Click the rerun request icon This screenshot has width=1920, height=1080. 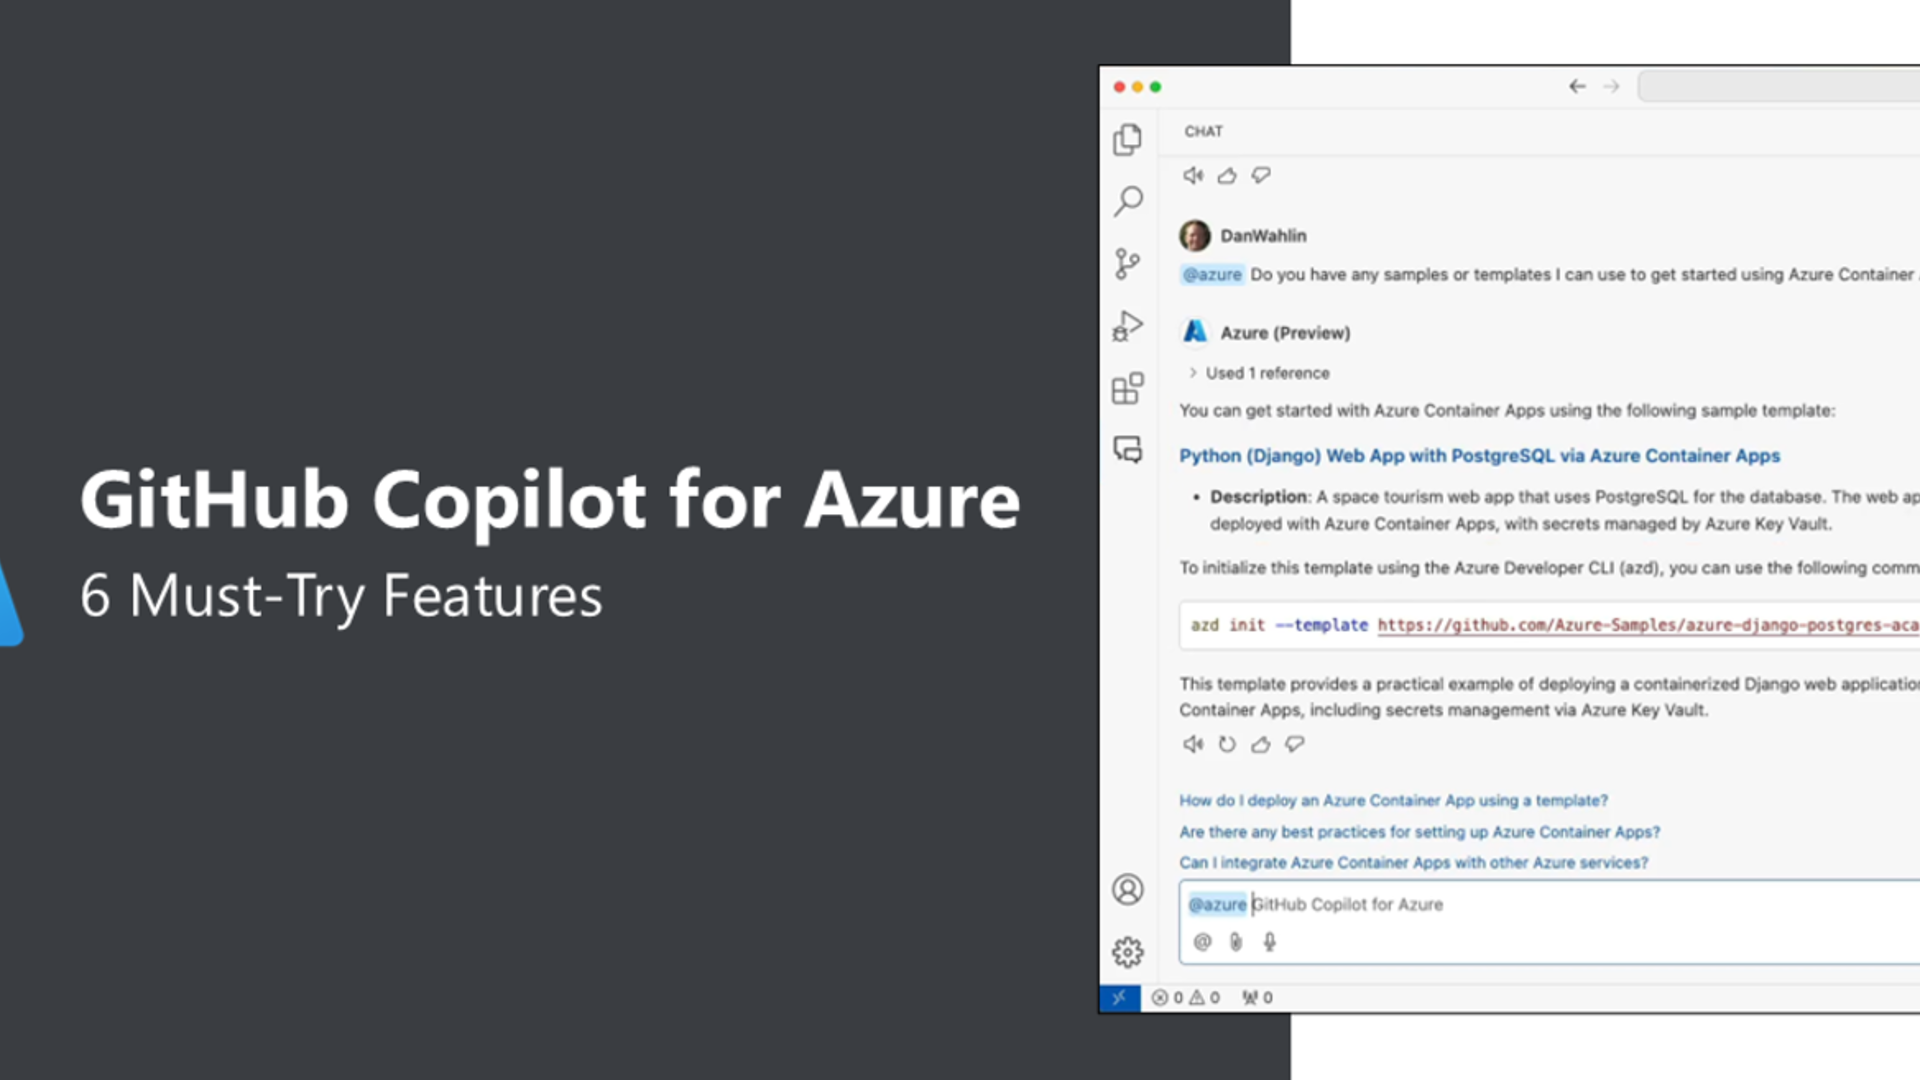coord(1227,744)
